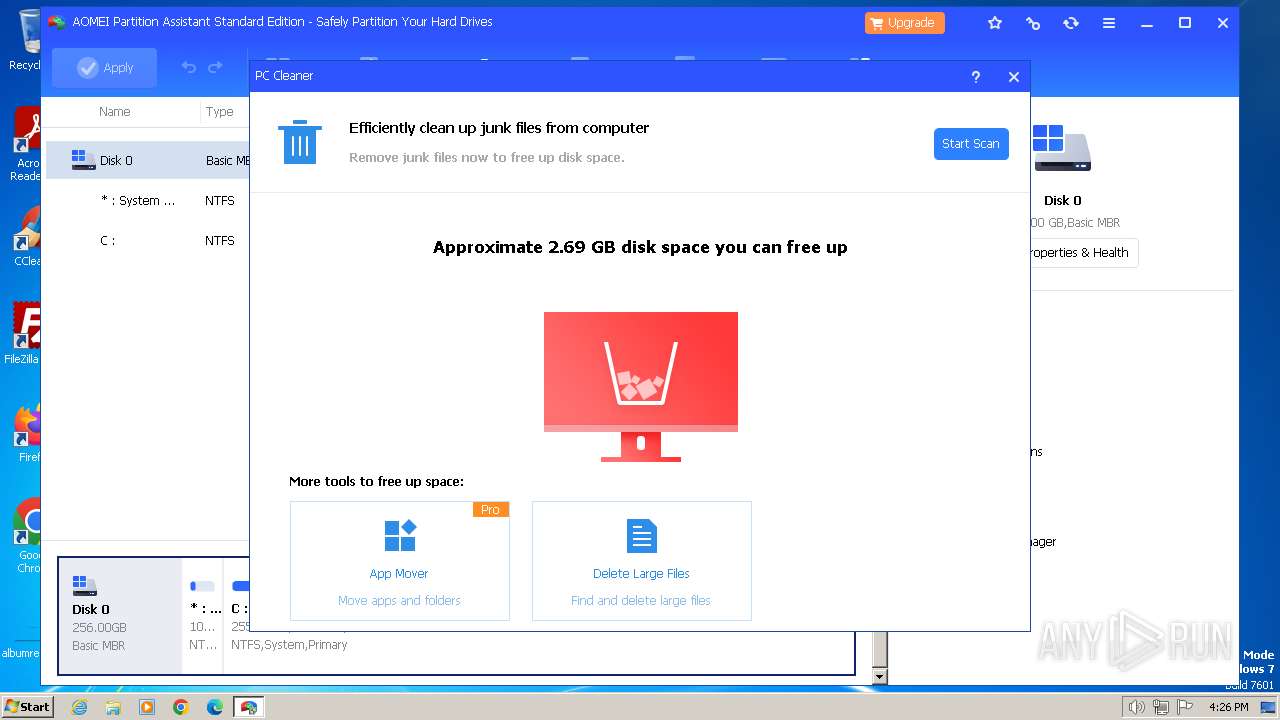
Task: Select Disk 0 block in disk map
Action: coord(121,615)
